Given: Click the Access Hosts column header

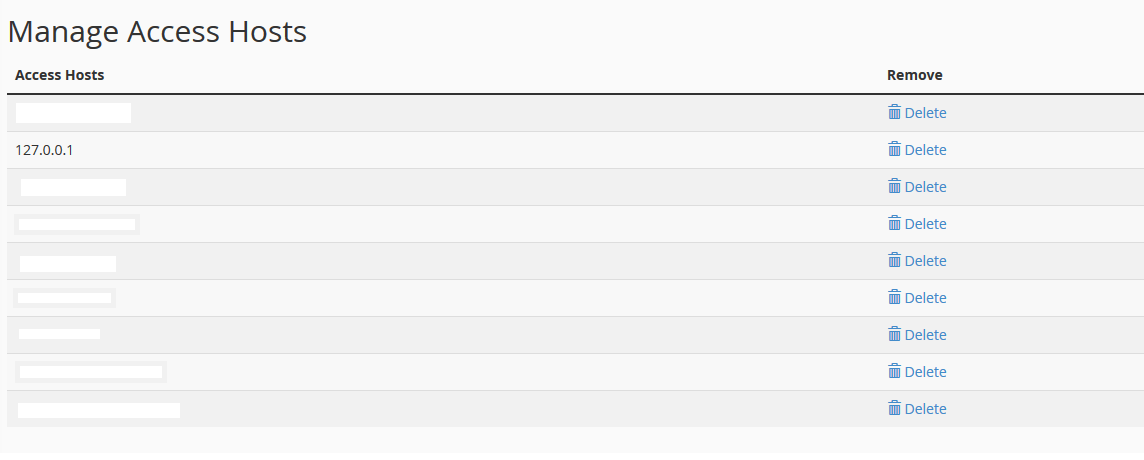Looking at the screenshot, I should [x=60, y=75].
